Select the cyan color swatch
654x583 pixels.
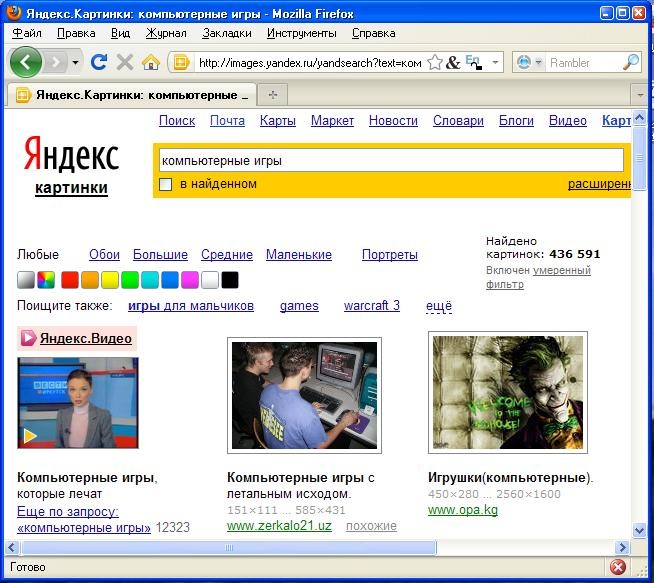tap(150, 280)
